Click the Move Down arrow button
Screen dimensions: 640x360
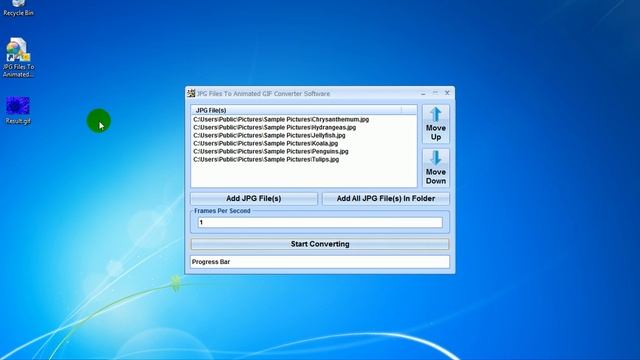pos(436,168)
